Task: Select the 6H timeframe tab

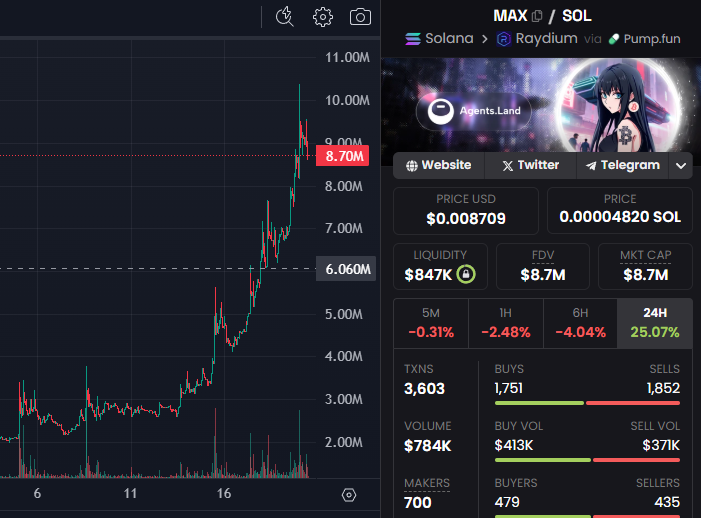Action: (580, 323)
